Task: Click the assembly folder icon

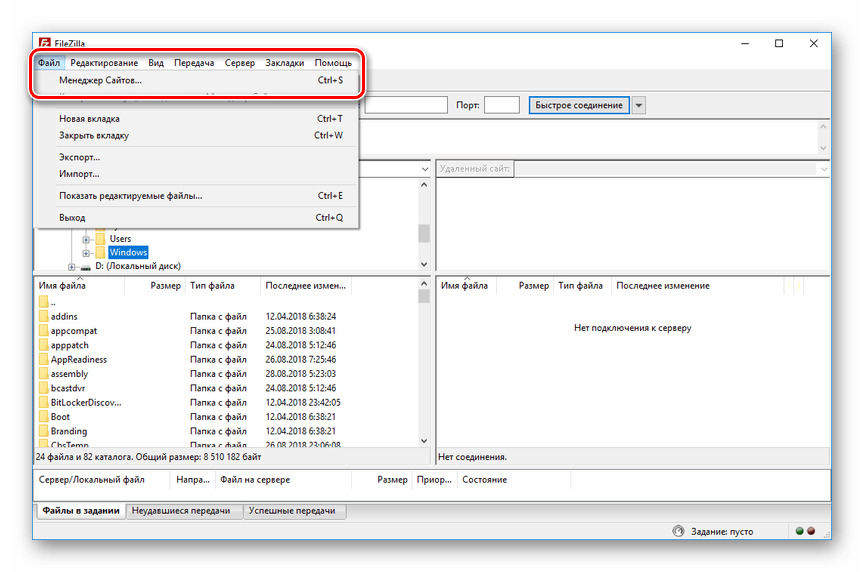Action: tap(43, 374)
